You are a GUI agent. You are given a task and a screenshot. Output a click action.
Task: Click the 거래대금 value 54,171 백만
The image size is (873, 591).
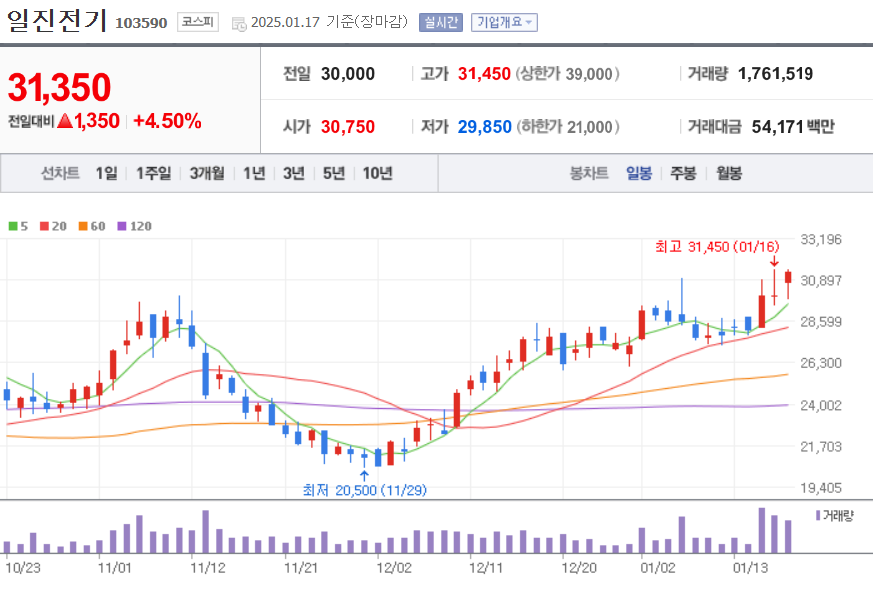[793, 127]
